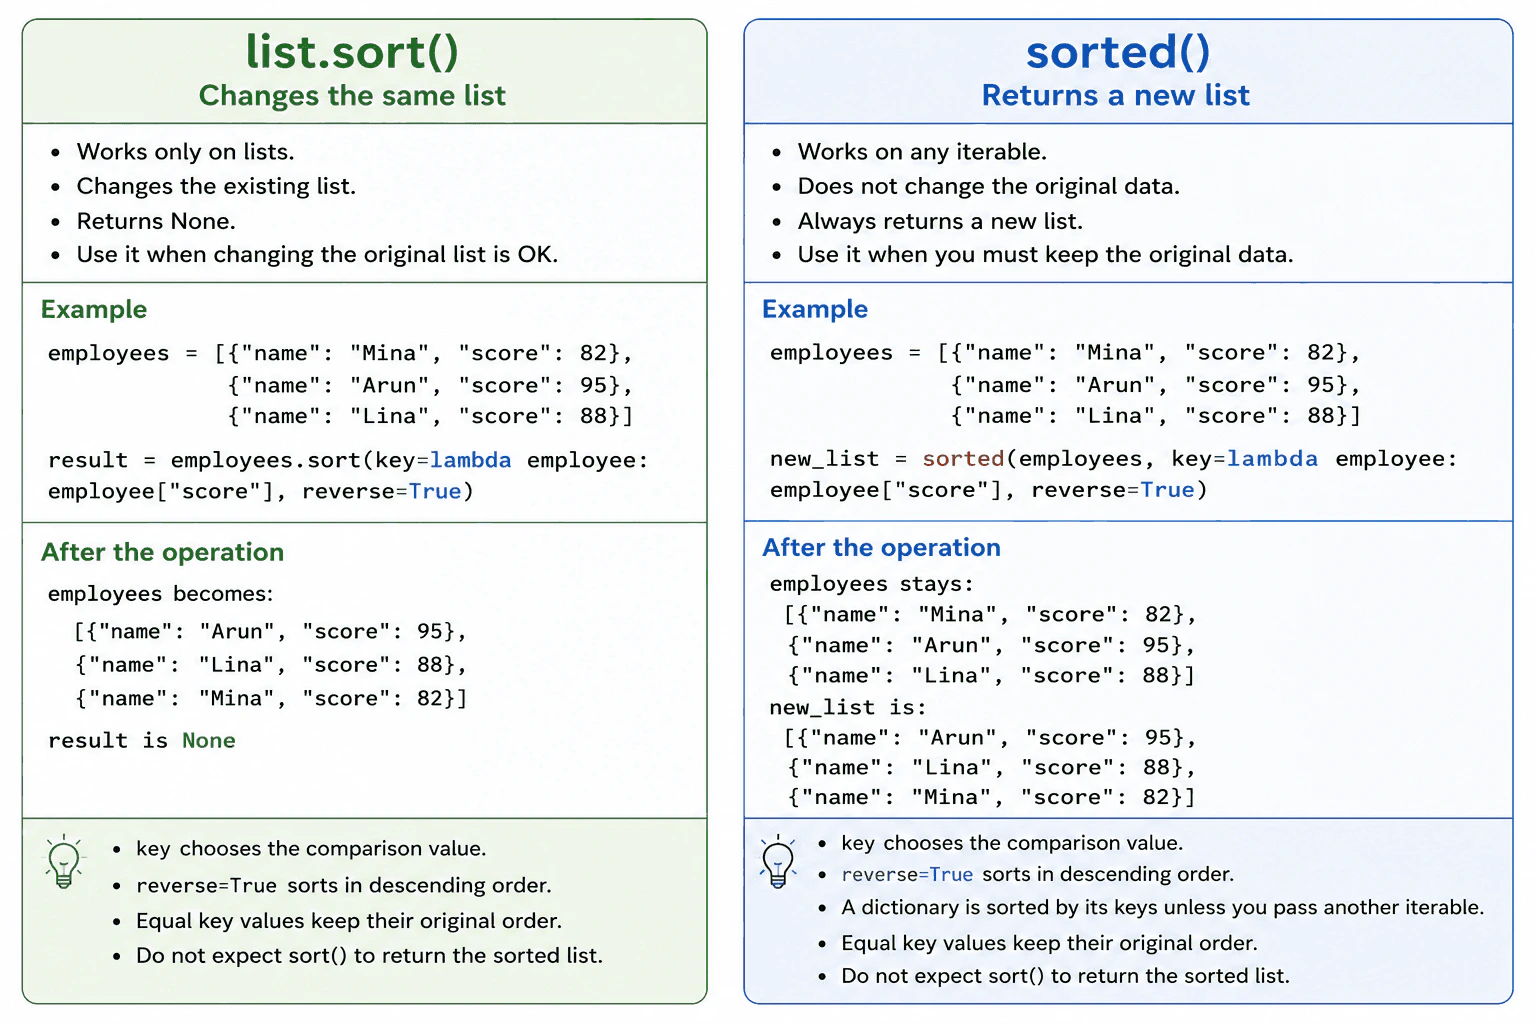Image resolution: width=1536 pixels, height=1024 pixels.
Task: Click the new_list is: label
Action: point(848,707)
